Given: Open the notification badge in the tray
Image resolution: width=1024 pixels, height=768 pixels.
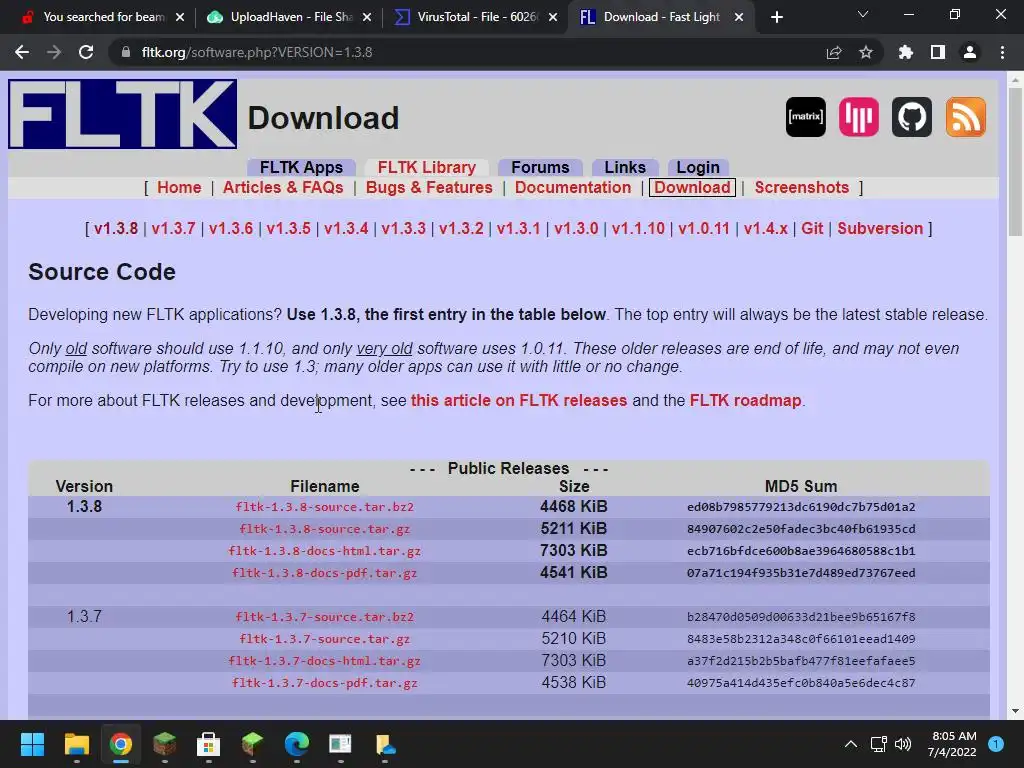Looking at the screenshot, I should coord(996,744).
